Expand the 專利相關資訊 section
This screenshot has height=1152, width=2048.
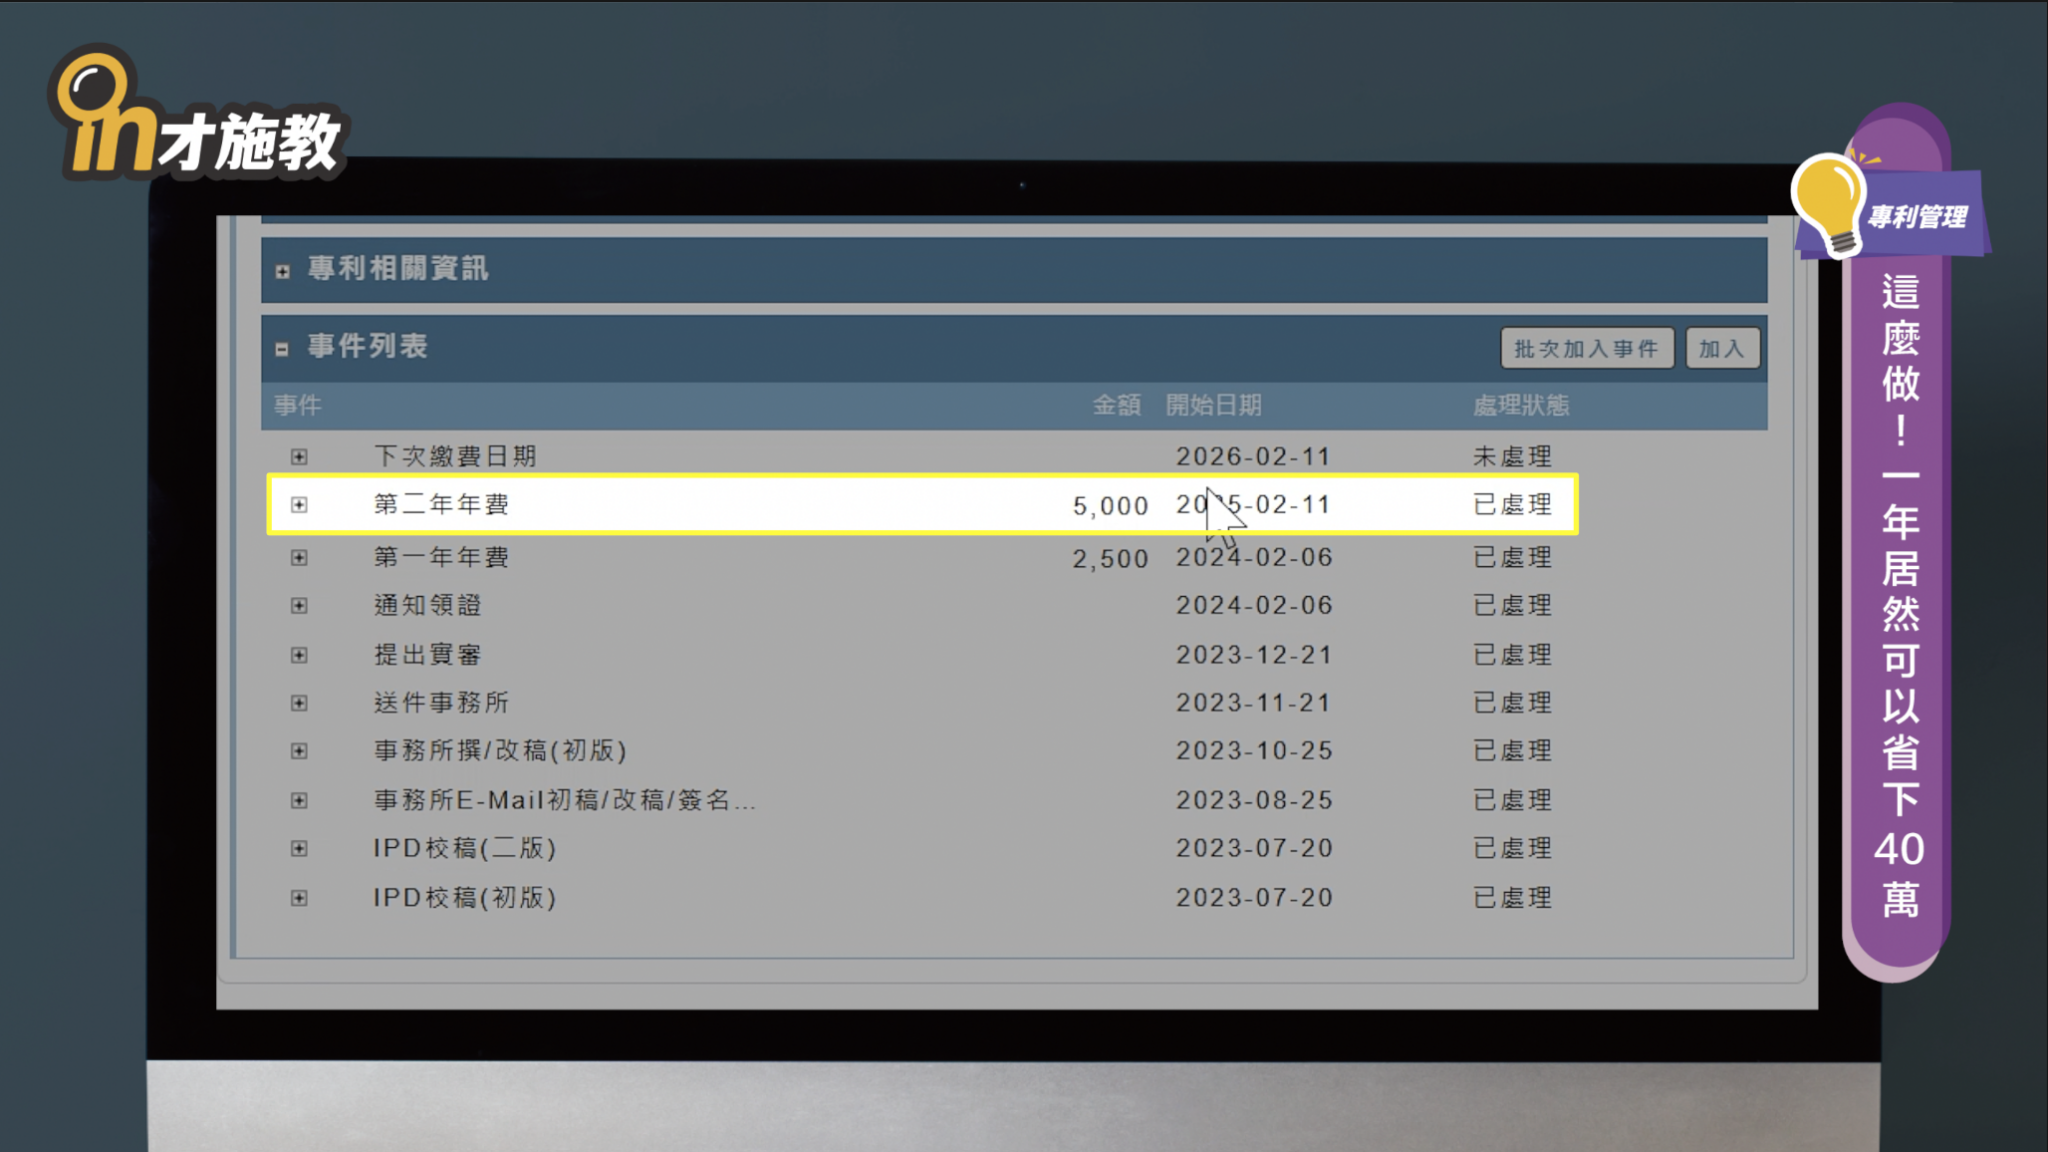point(281,268)
